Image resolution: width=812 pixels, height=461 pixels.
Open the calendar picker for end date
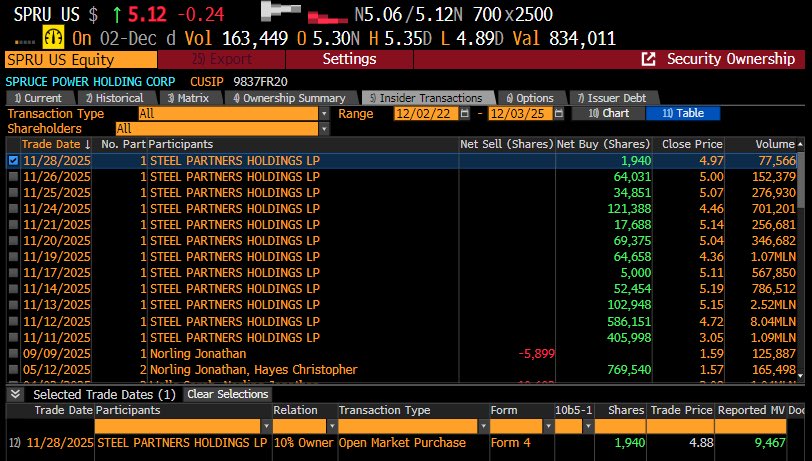click(558, 113)
